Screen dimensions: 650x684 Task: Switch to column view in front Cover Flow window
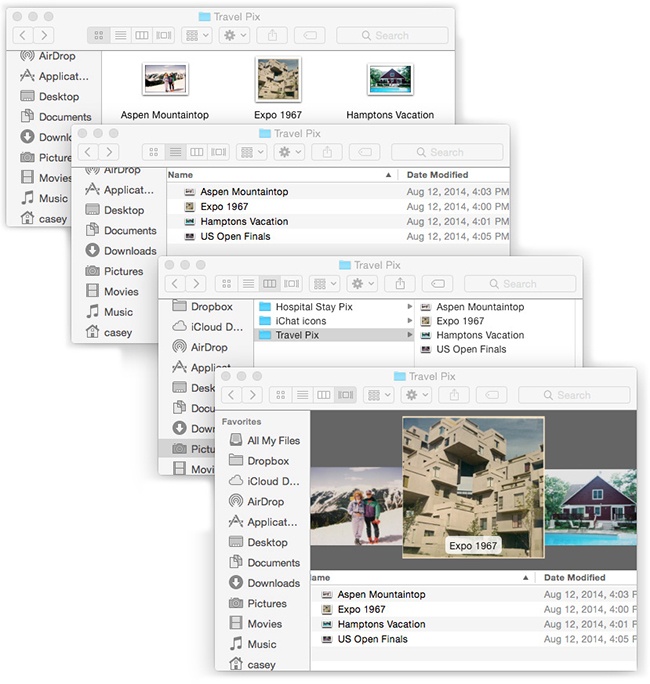tap(324, 395)
